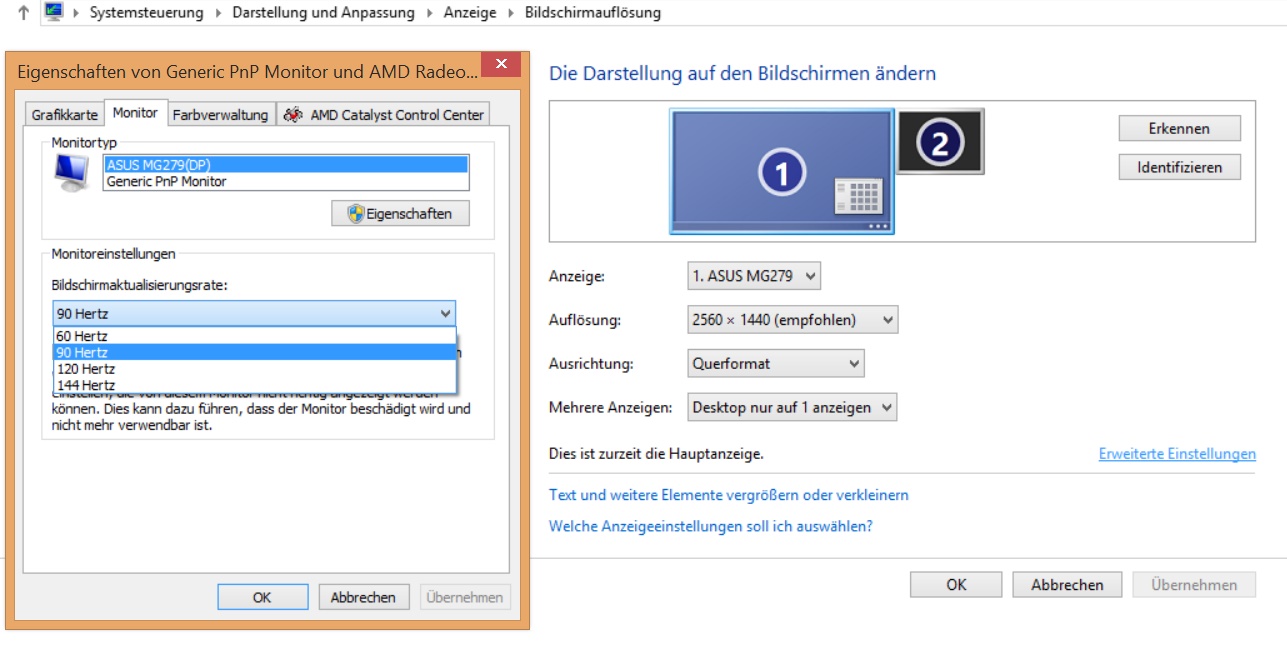1287x647 pixels.
Task: Click the Erkennen button
Action: click(1179, 128)
